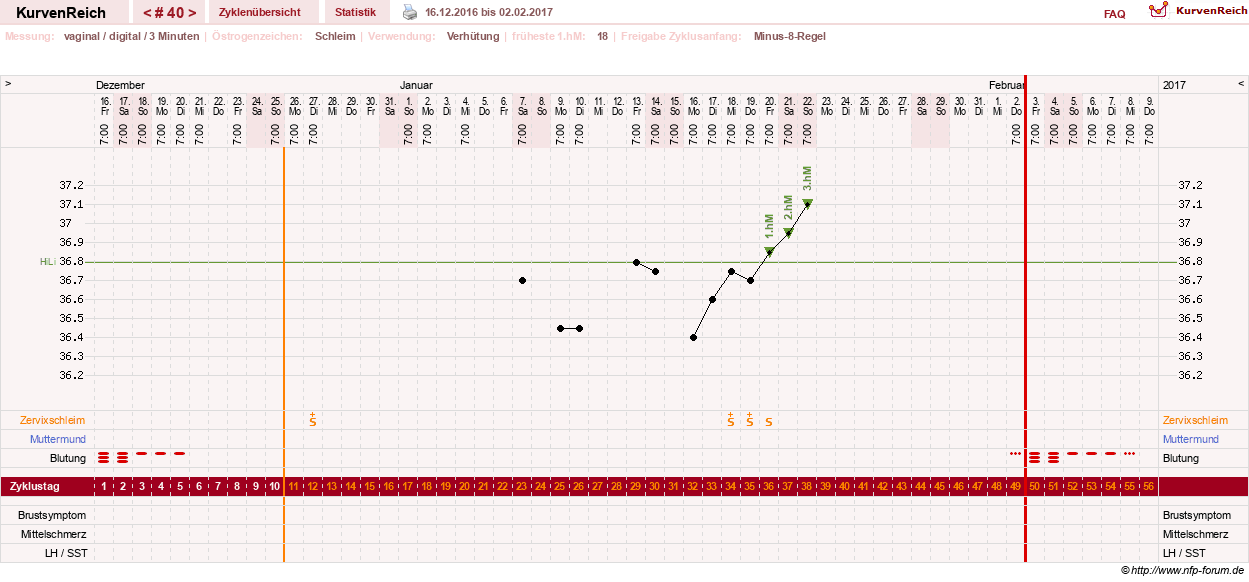Click the KurvenReich crown logo icon
This screenshot has height=582, width=1249.
click(x=1159, y=11)
